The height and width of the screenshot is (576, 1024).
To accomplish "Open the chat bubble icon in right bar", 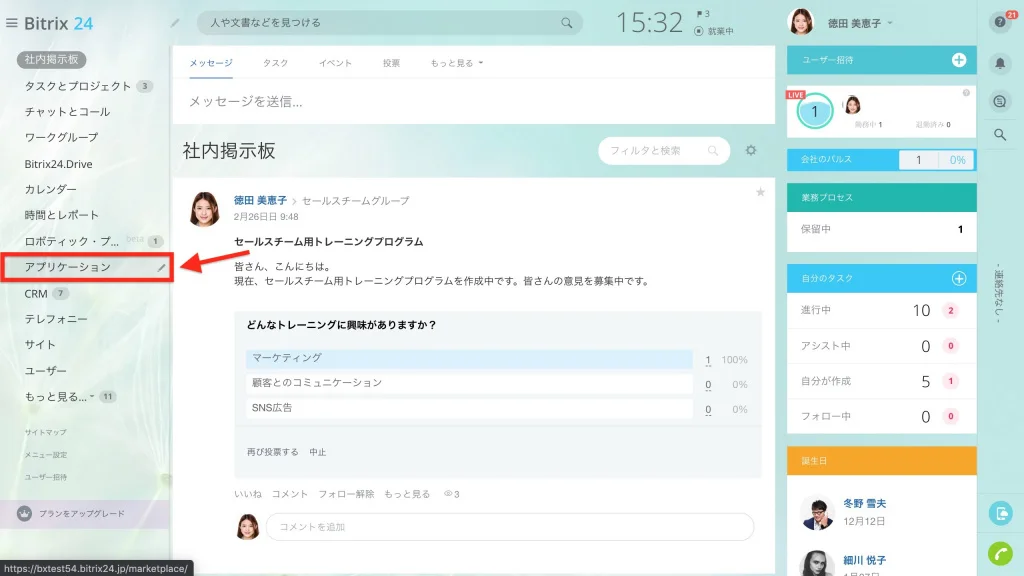I will [1000, 101].
